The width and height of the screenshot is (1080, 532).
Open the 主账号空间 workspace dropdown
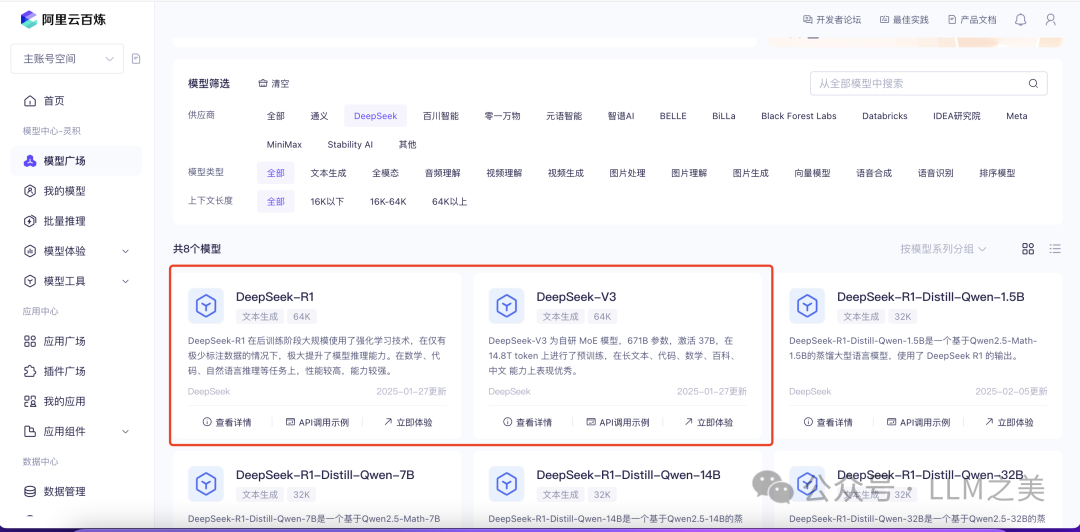pos(67,59)
